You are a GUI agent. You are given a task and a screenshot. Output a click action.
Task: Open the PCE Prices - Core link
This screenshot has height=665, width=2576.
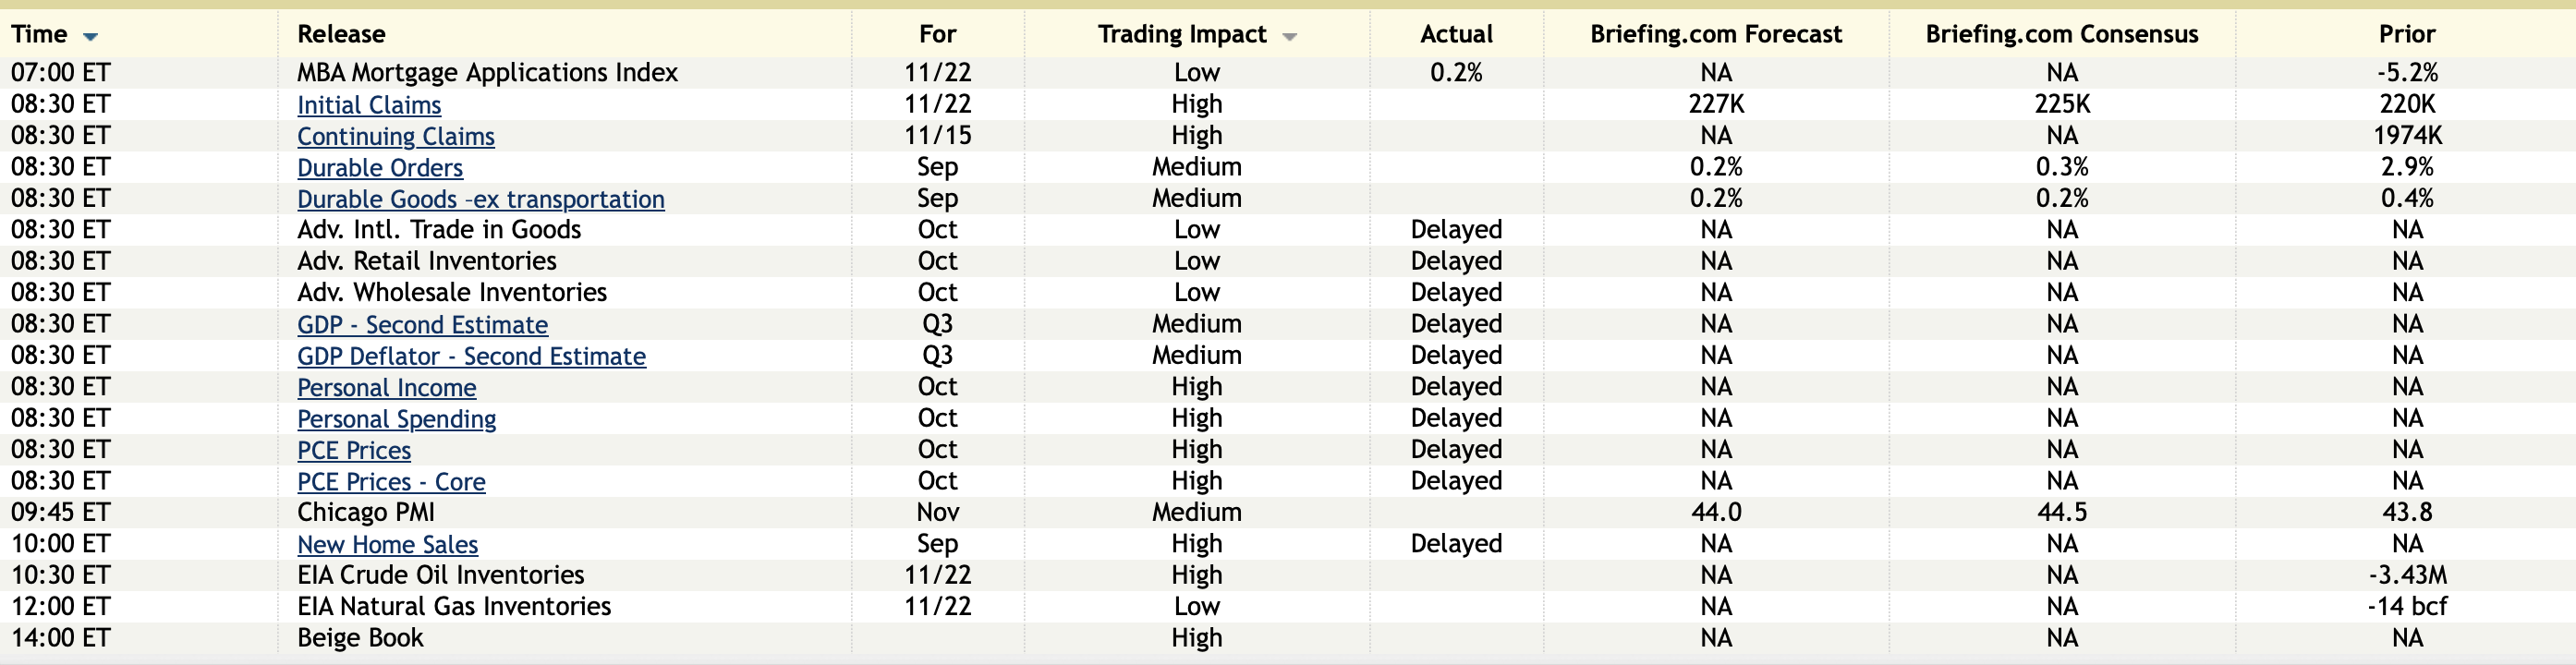pyautogui.click(x=391, y=482)
